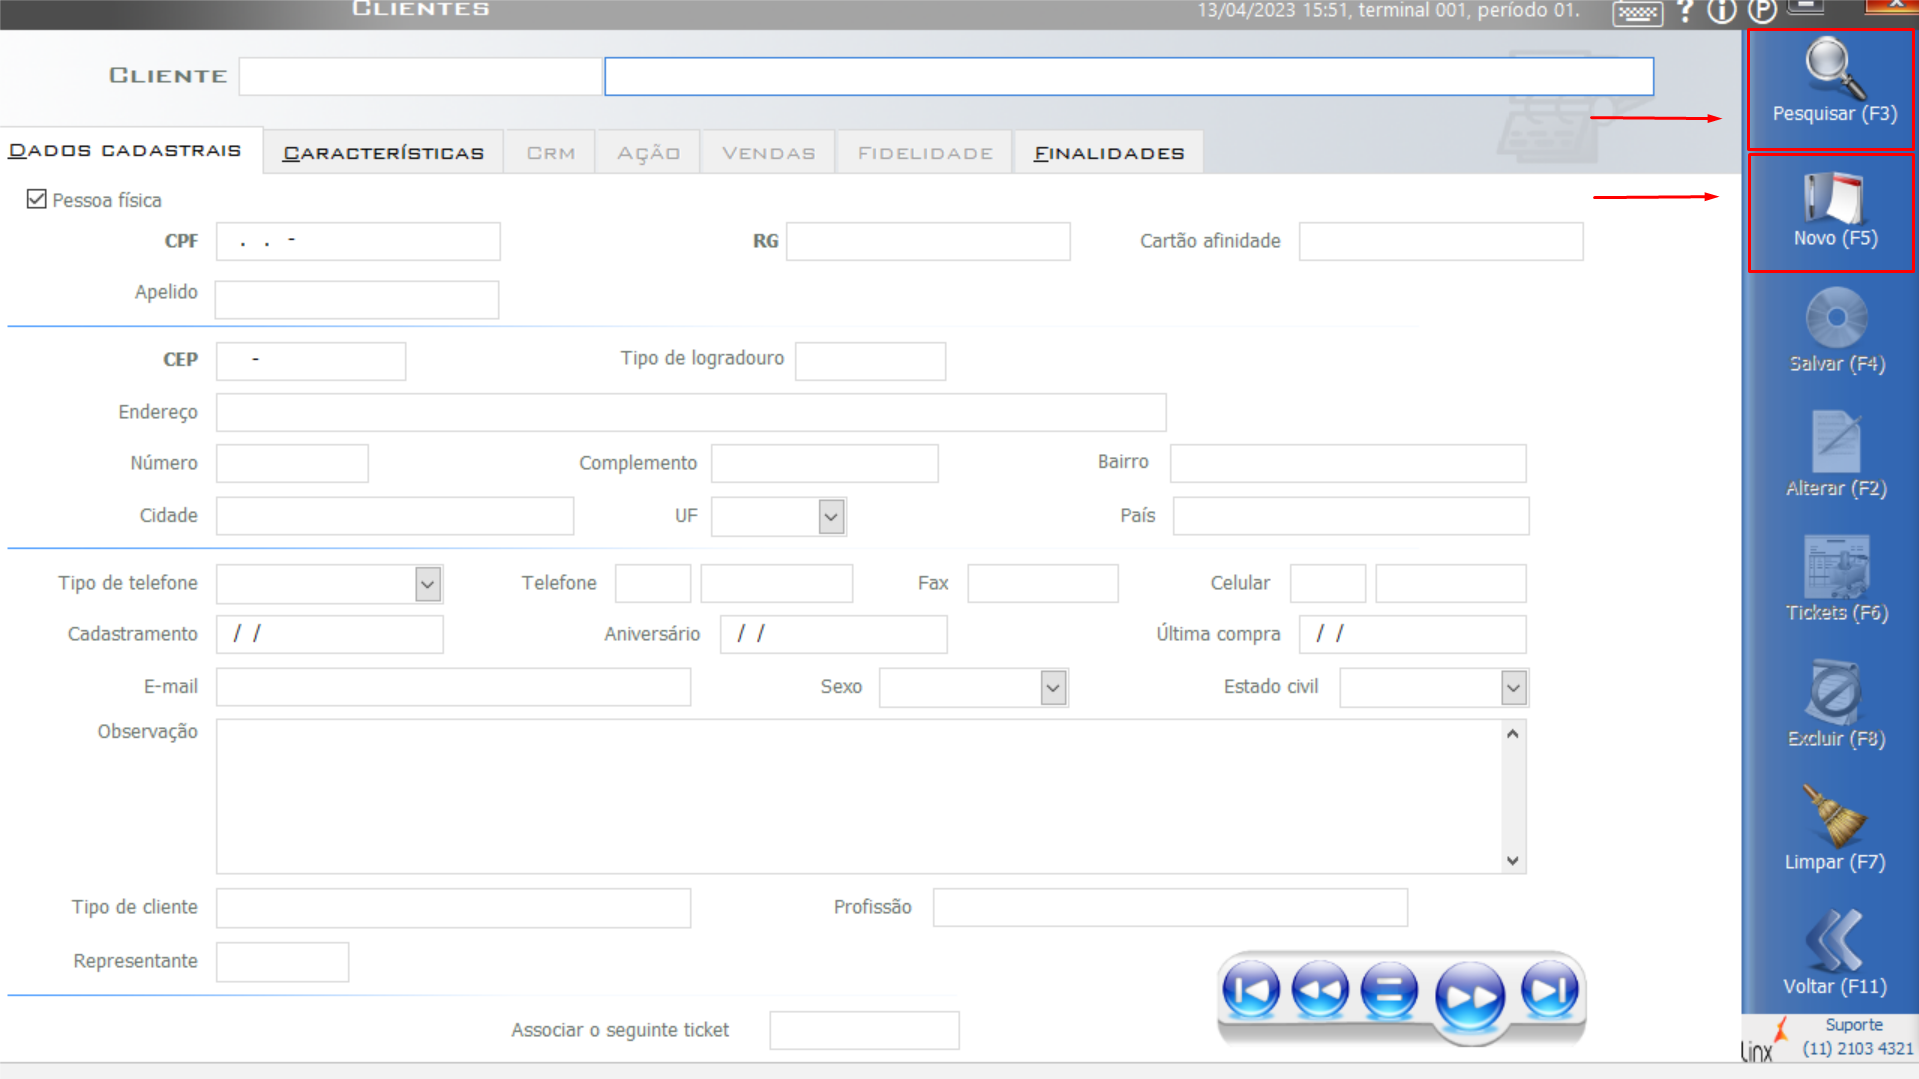Clear form with Limpar (F7) broom
The height and width of the screenshot is (1079, 1919).
point(1835,816)
